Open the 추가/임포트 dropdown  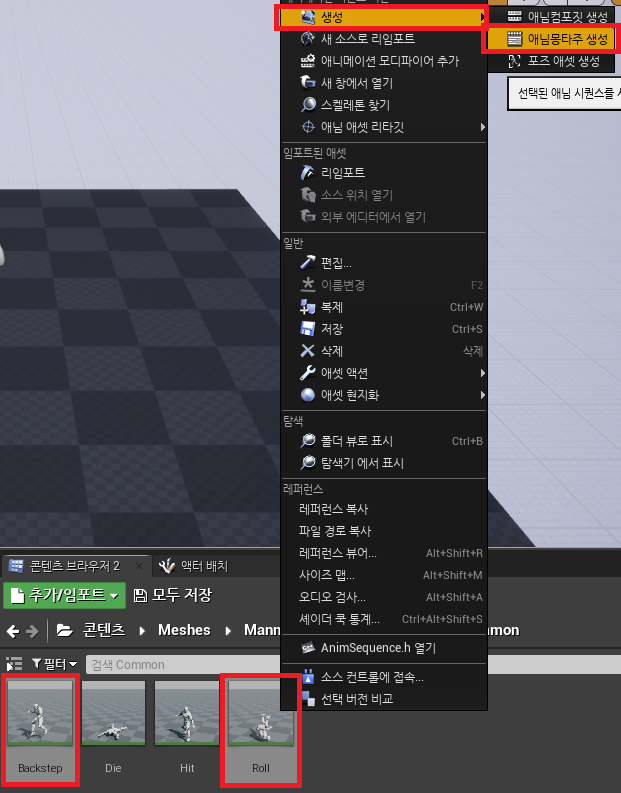[64, 595]
